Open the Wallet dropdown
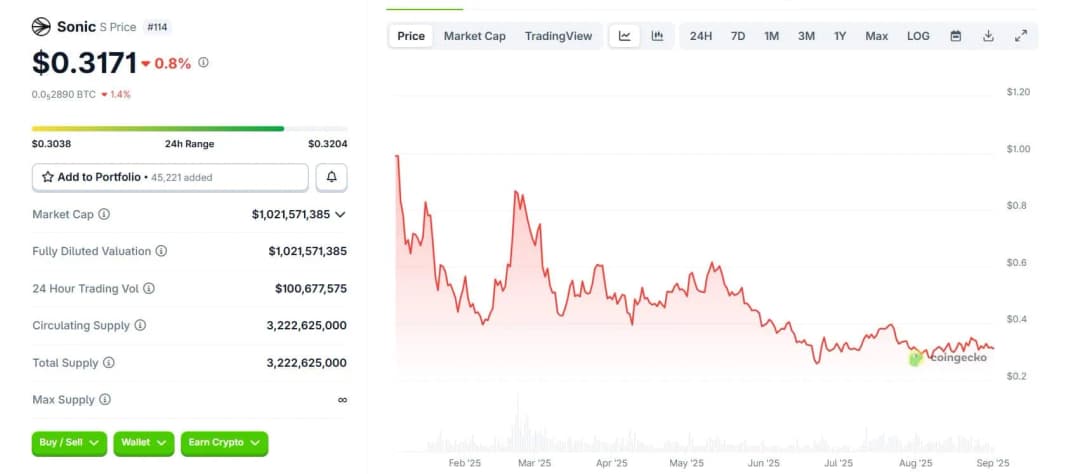1080x474 pixels. [x=143, y=442]
